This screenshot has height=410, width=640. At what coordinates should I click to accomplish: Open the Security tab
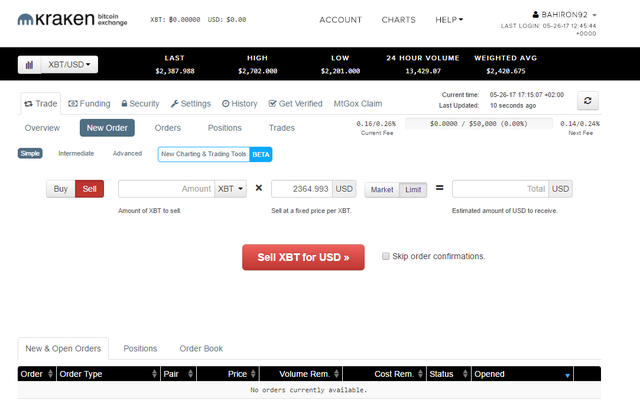(140, 104)
